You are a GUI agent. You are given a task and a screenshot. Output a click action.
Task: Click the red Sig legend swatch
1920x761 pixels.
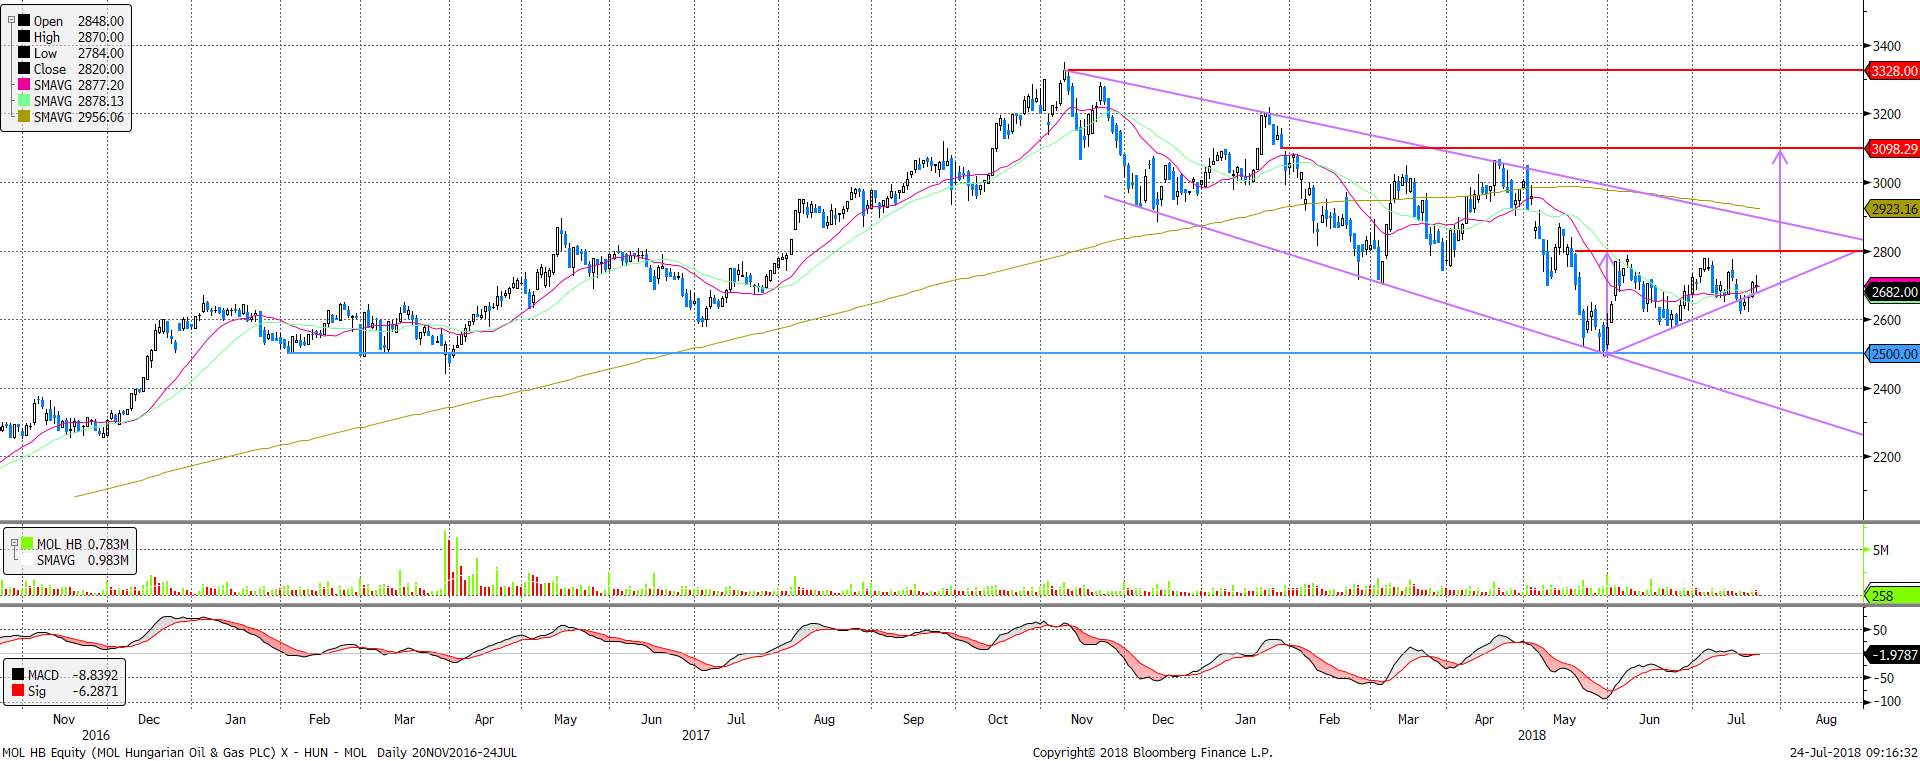(18, 691)
